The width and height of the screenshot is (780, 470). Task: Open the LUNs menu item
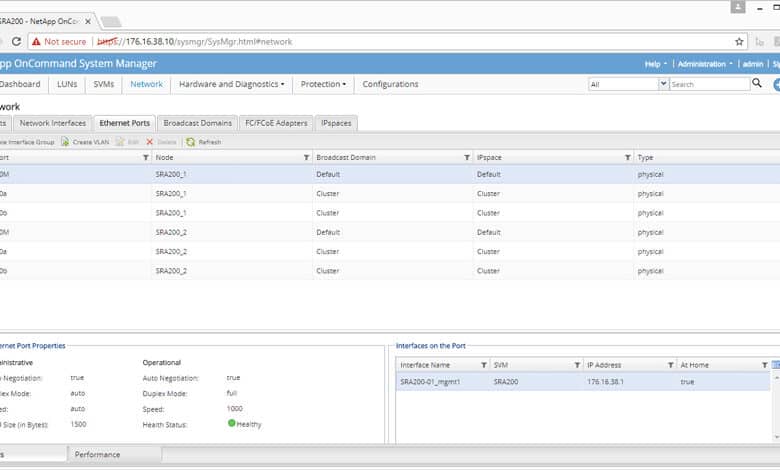(67, 84)
